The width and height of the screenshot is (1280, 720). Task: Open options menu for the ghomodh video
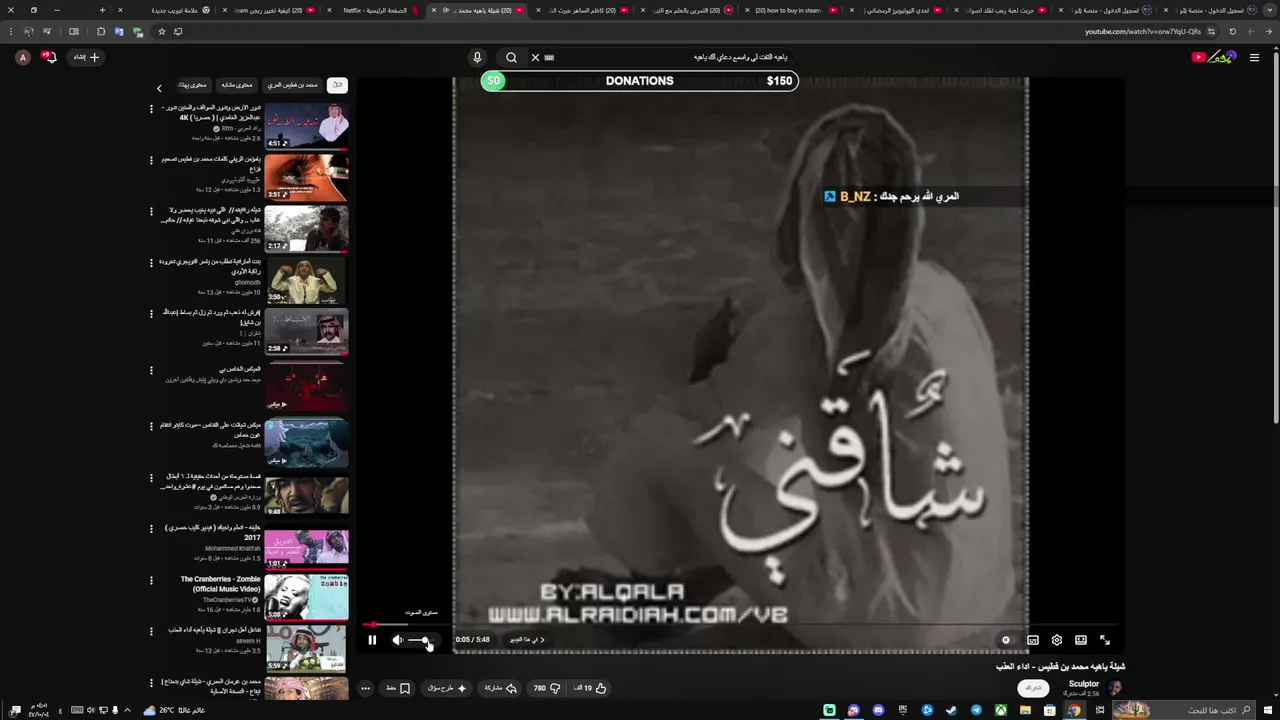(x=151, y=262)
